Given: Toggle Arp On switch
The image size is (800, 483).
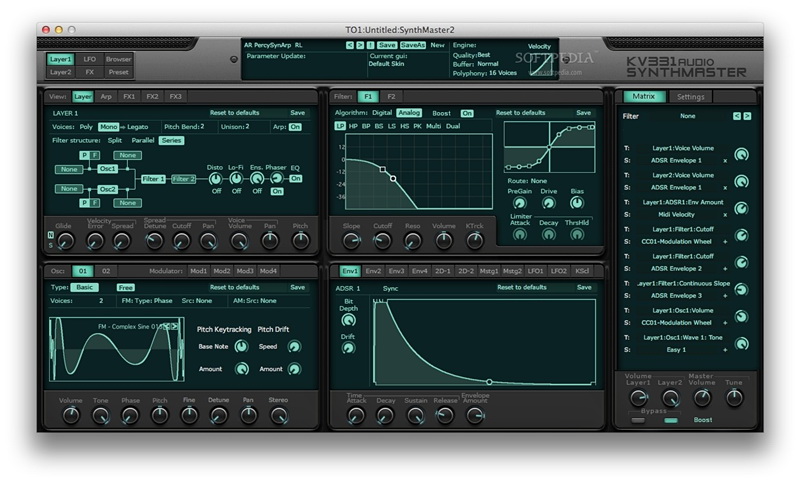Looking at the screenshot, I should [x=295, y=127].
